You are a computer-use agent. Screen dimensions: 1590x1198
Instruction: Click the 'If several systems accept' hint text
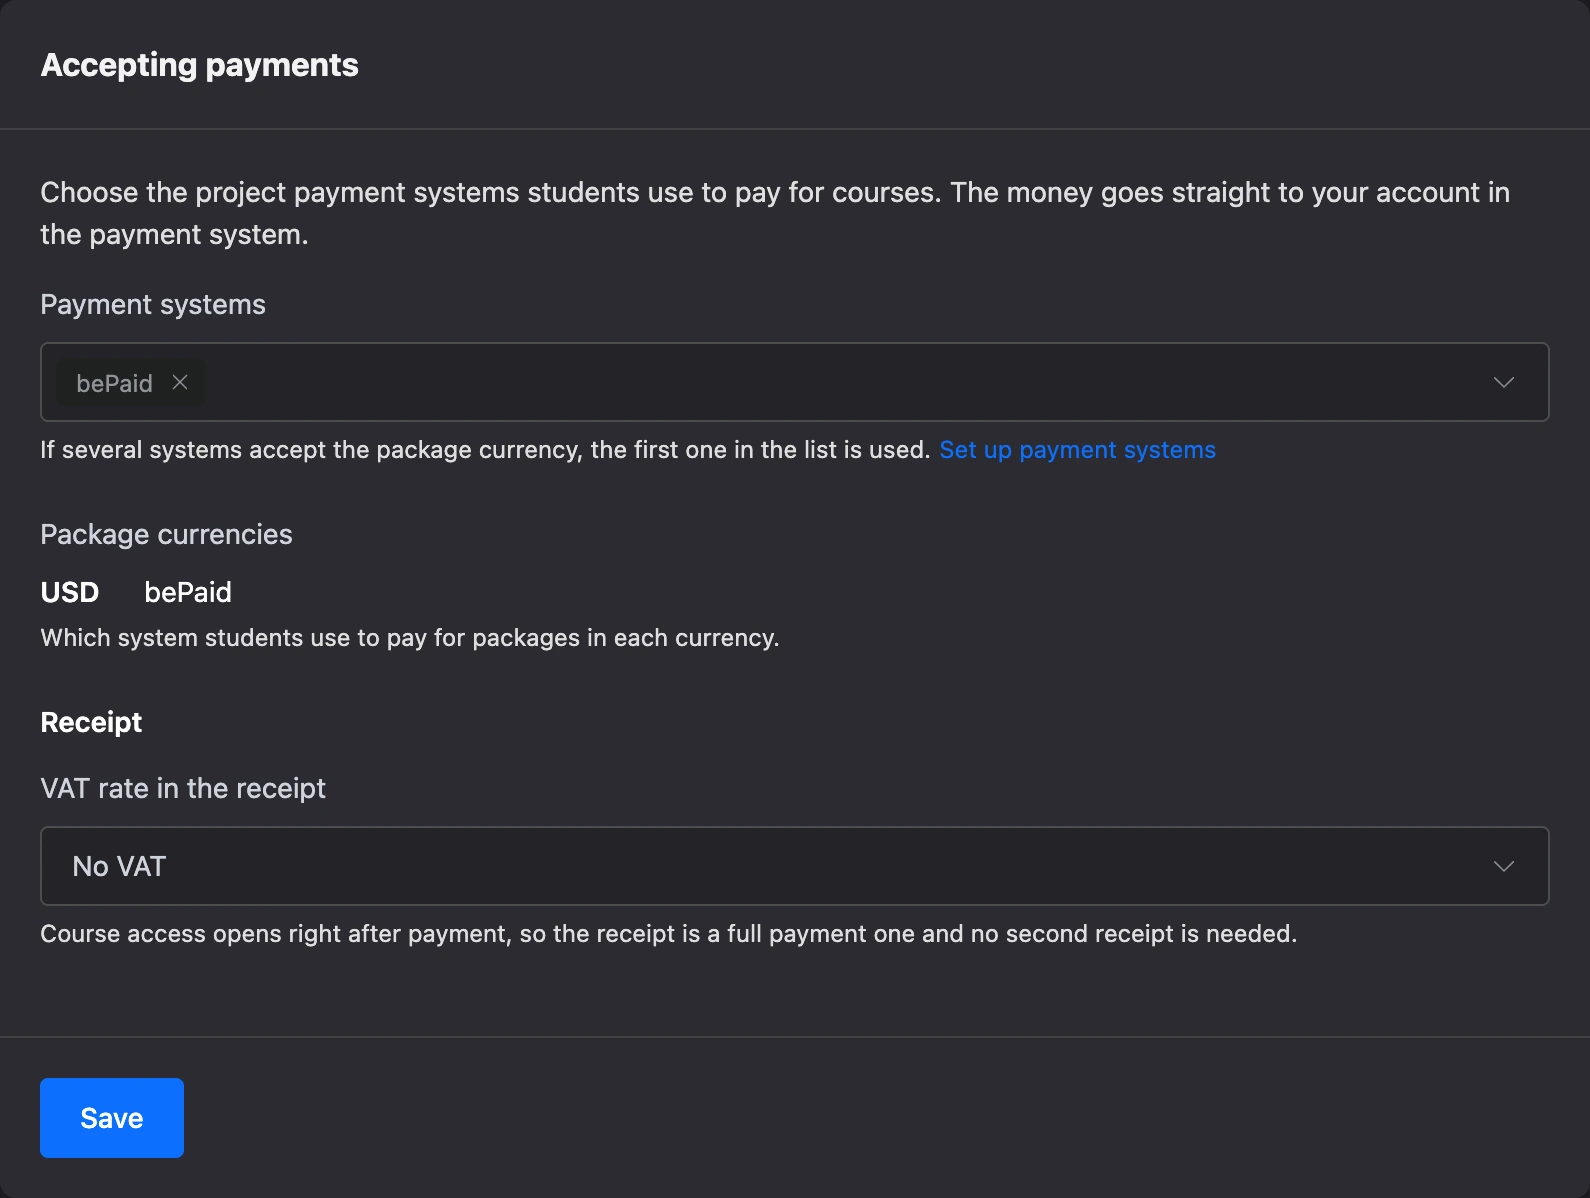[x=485, y=450]
